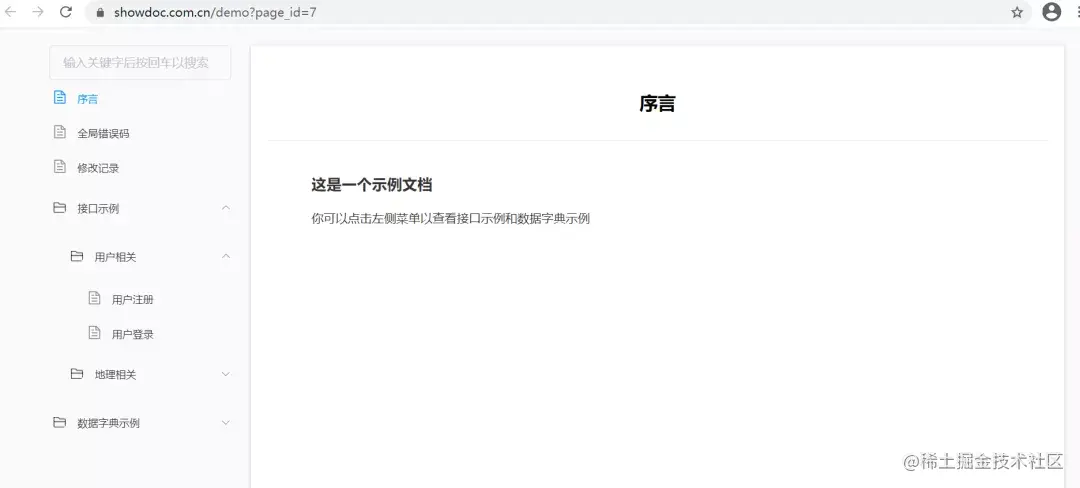The width and height of the screenshot is (1080, 488).
Task: Expand 地理相关 using its chevron
Action: [225, 374]
